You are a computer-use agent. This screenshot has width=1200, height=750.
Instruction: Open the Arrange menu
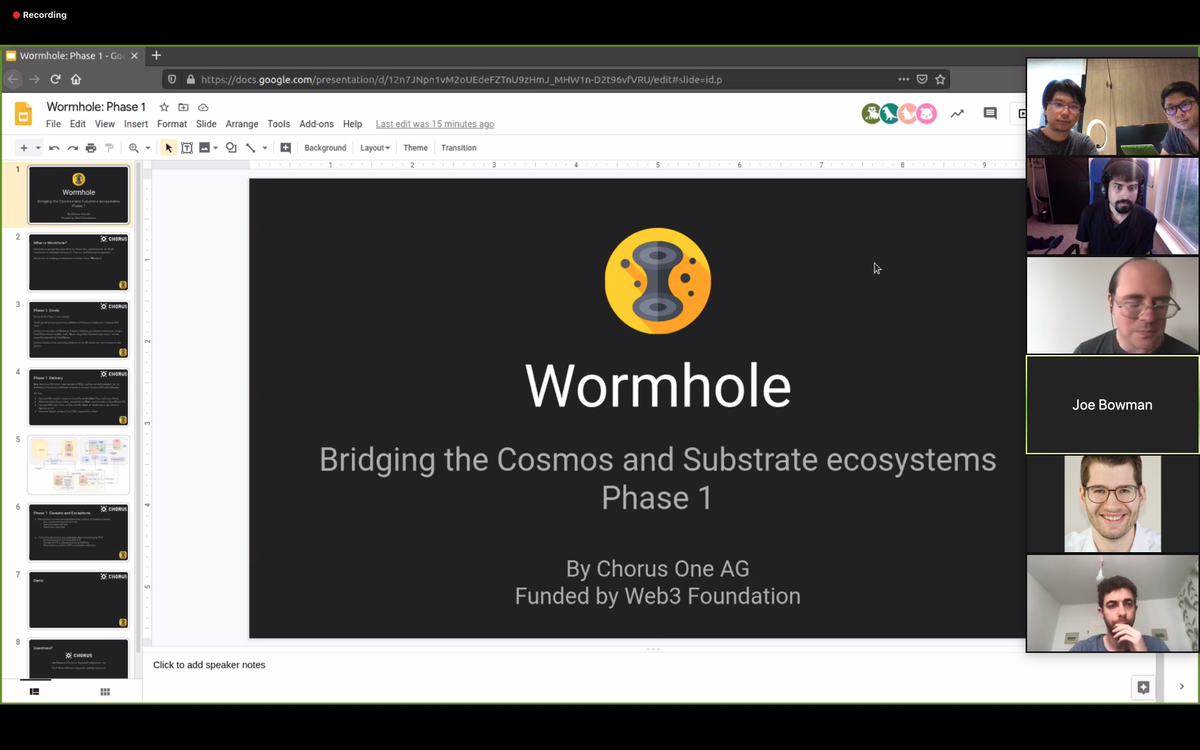[x=242, y=124]
